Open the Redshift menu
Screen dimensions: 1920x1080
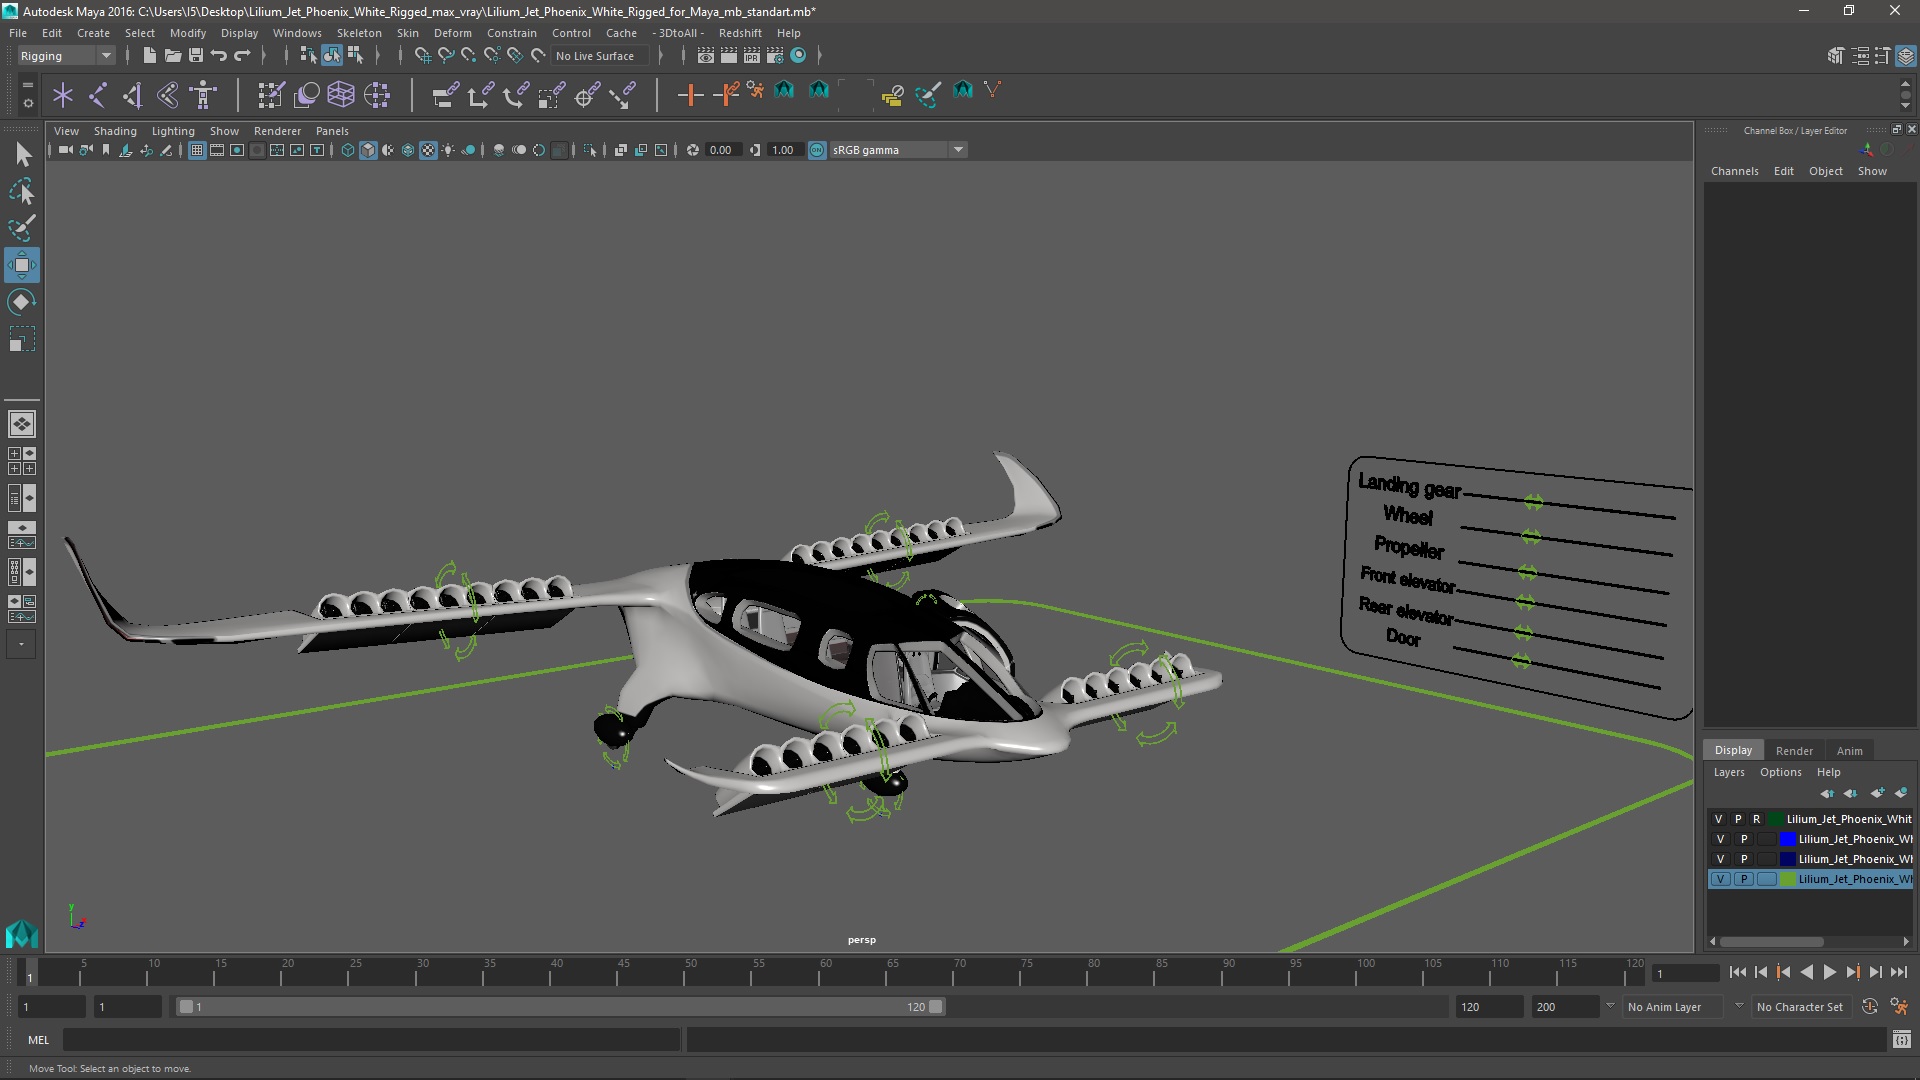point(740,33)
